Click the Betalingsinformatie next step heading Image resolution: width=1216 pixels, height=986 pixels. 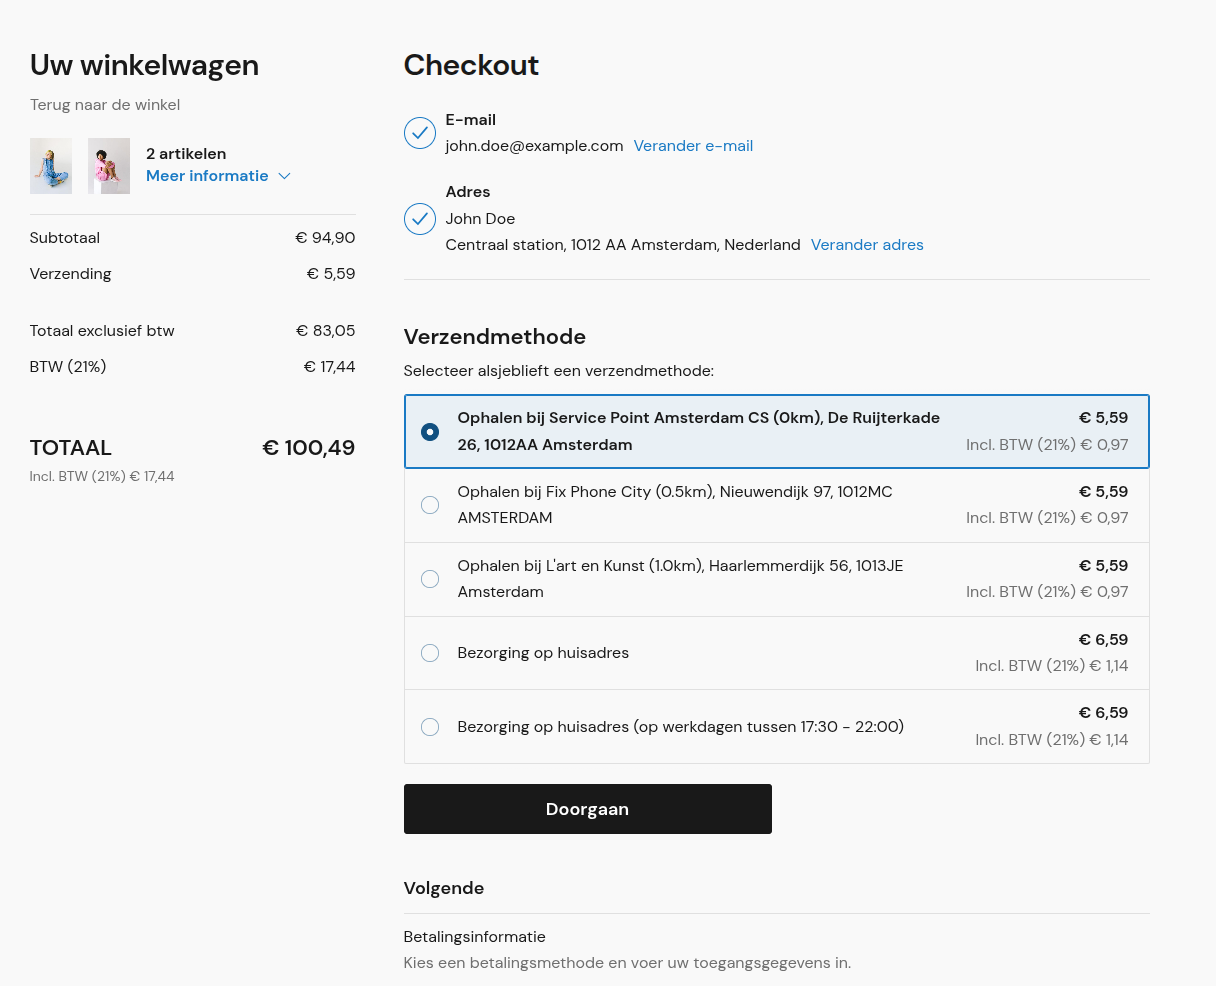pos(474,937)
